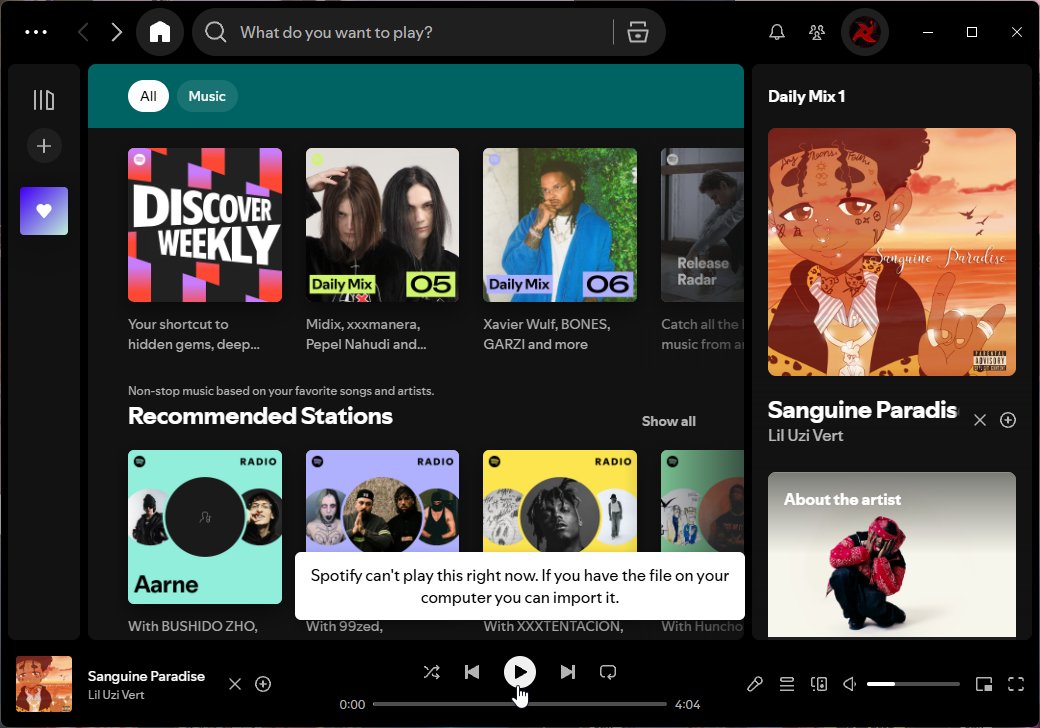Open the Aarne radio station
This screenshot has height=728, width=1040.
(x=205, y=527)
